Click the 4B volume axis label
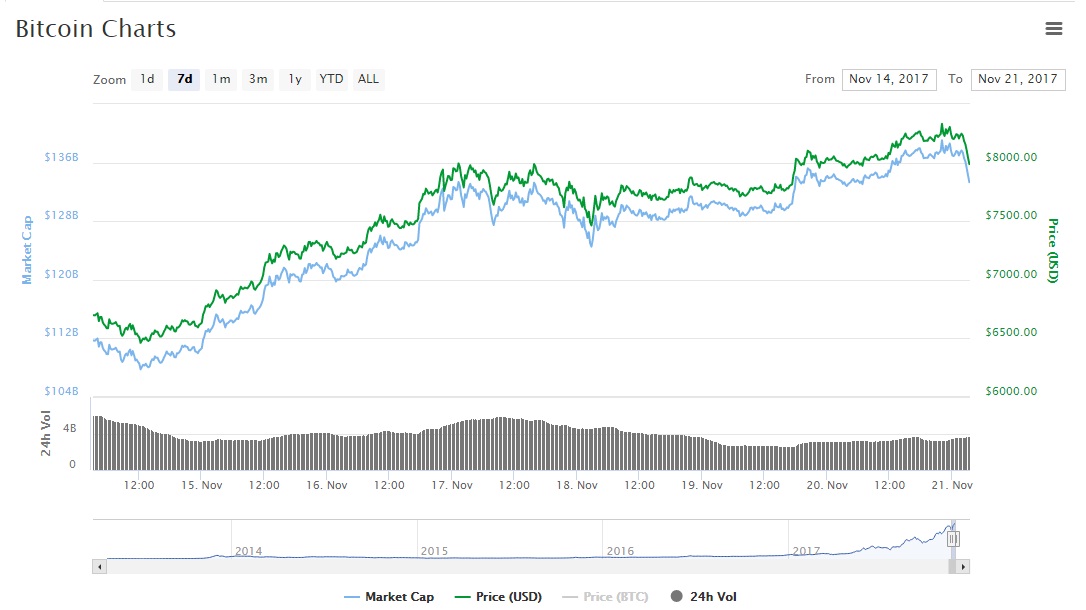 69,429
